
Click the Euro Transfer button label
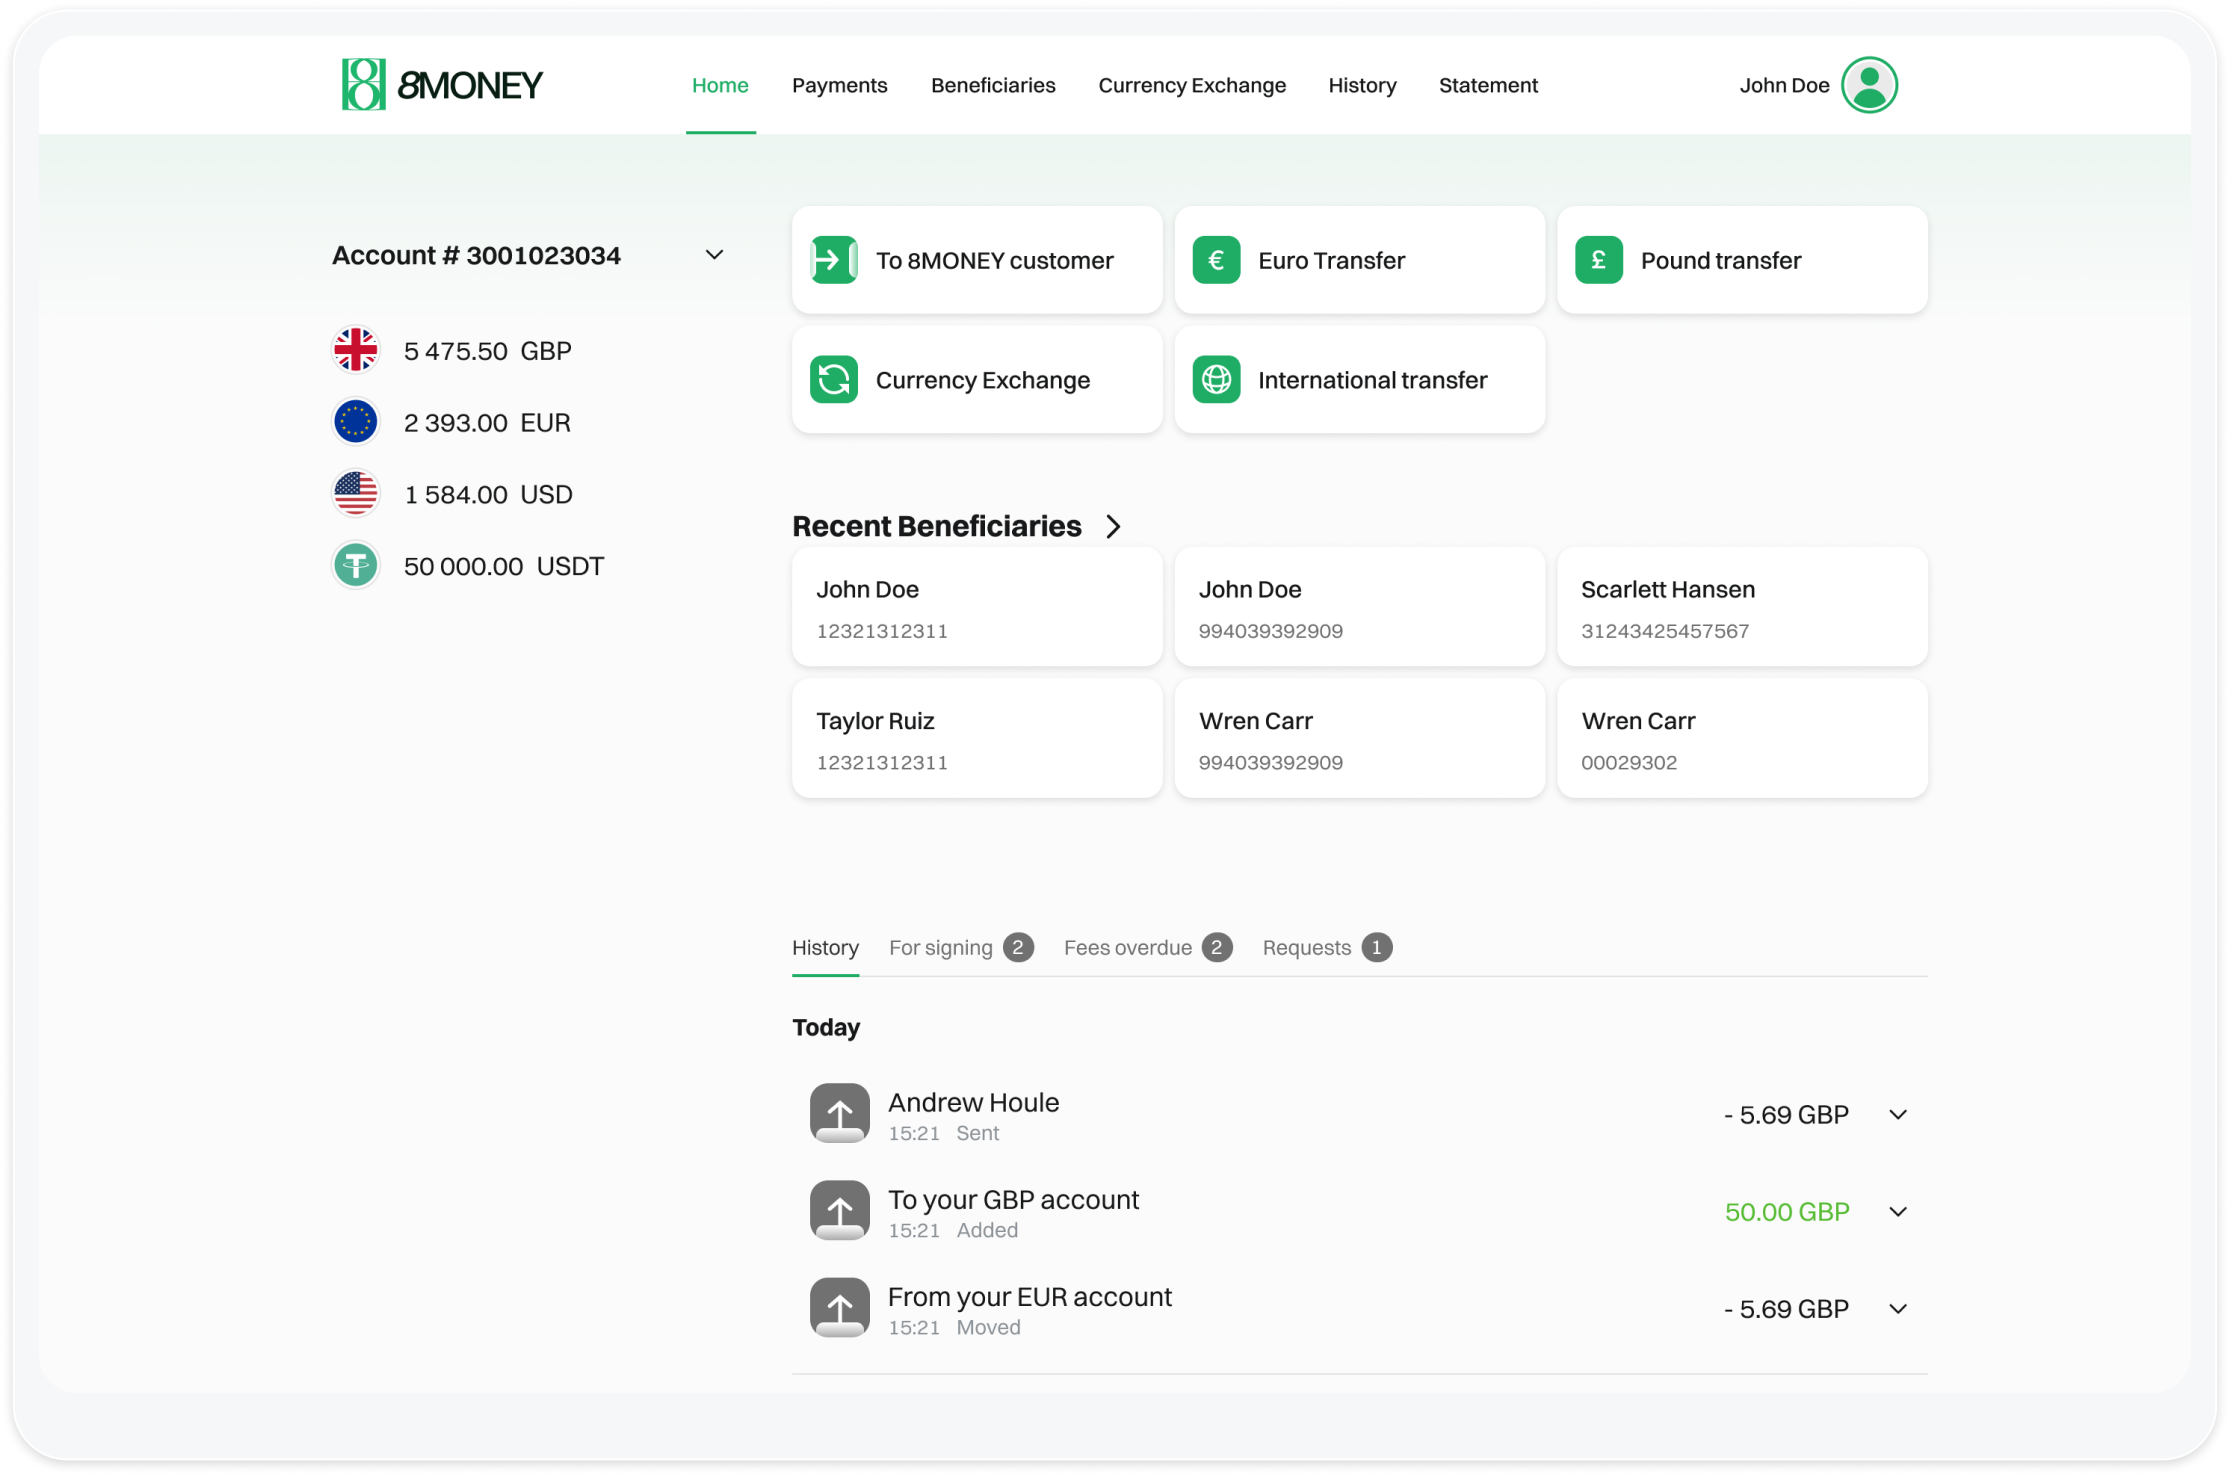pyautogui.click(x=1331, y=260)
